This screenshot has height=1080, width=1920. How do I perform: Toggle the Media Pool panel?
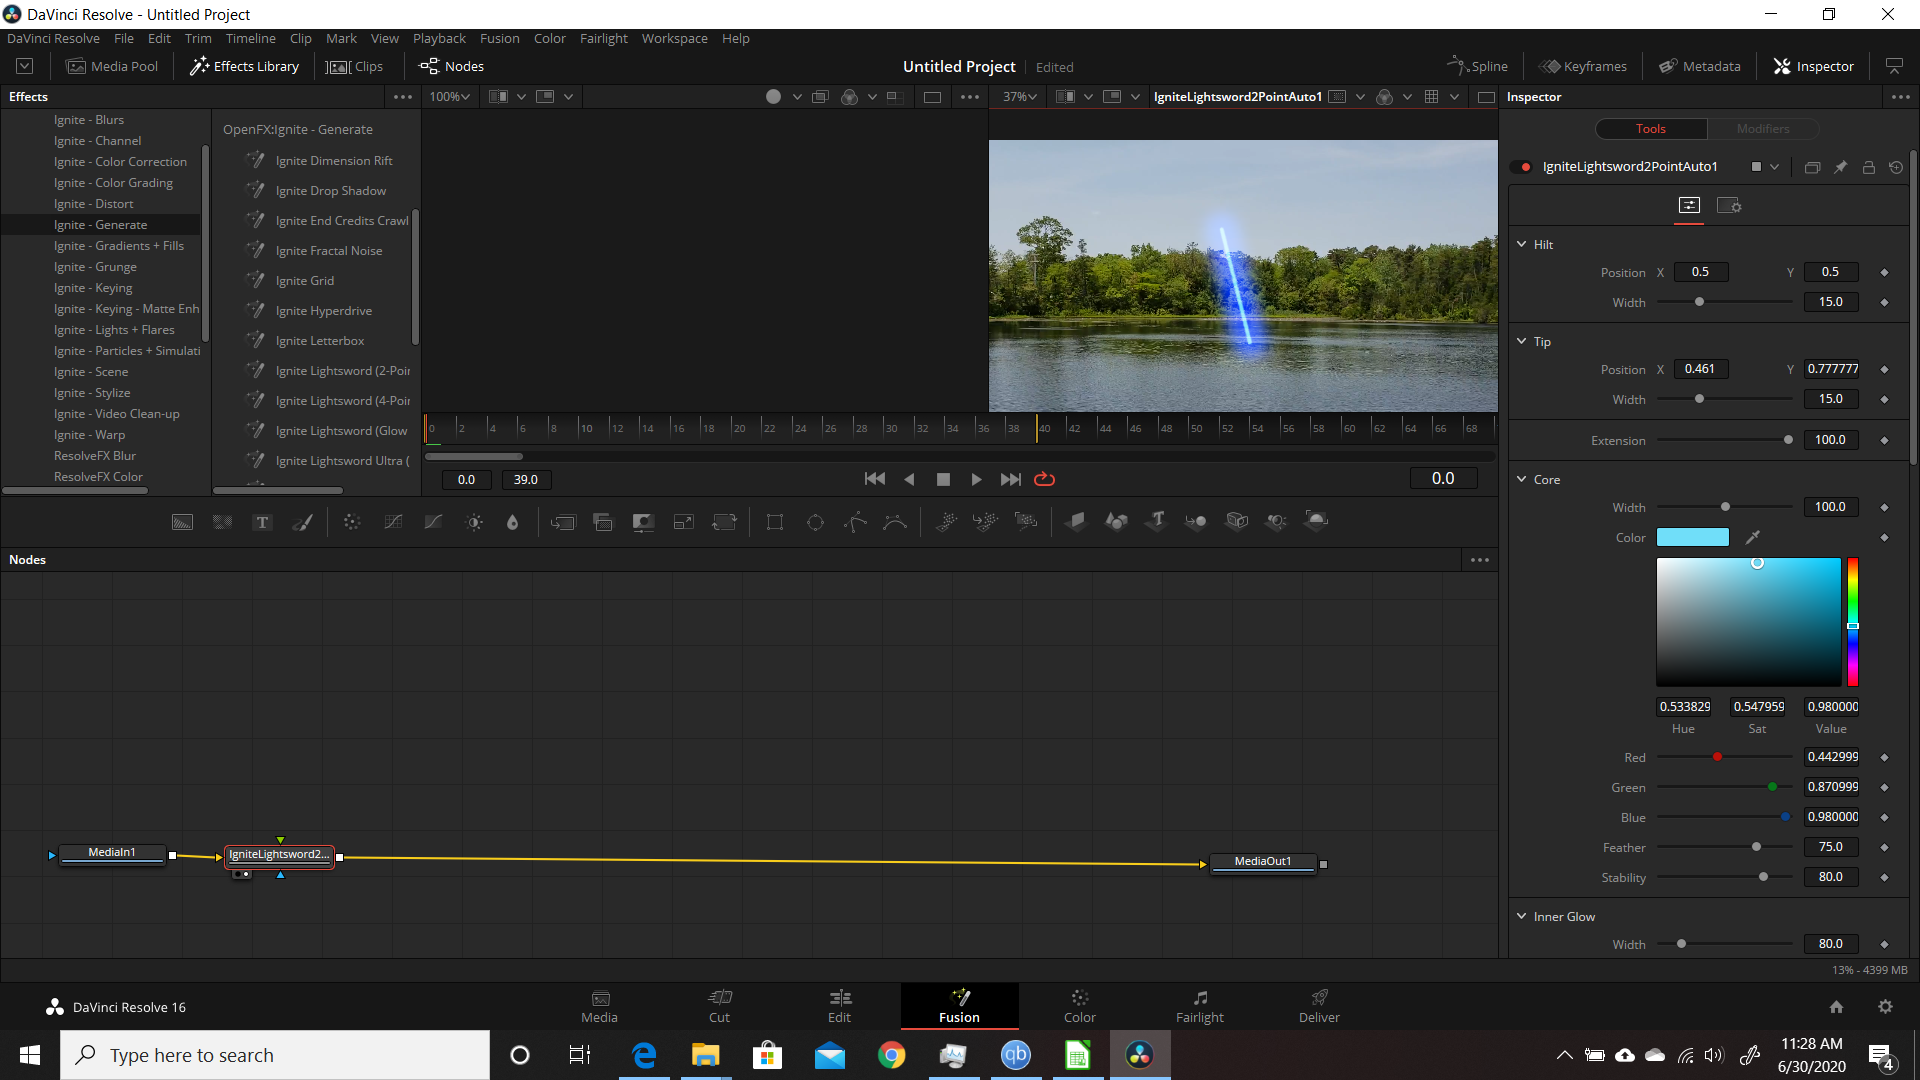coord(112,66)
